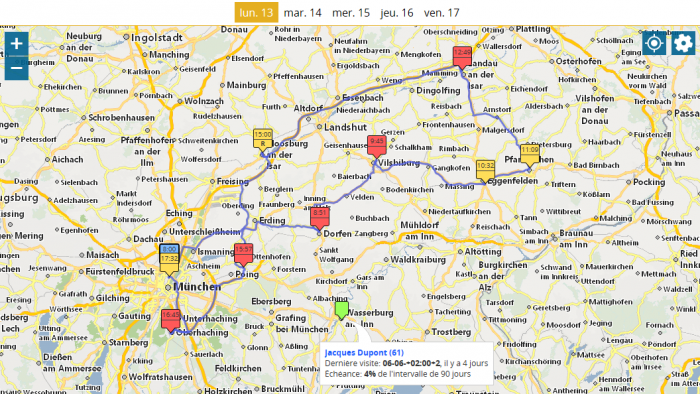Switch to the lun. 13 day tab
The width and height of the screenshot is (700, 394).
pyautogui.click(x=256, y=12)
